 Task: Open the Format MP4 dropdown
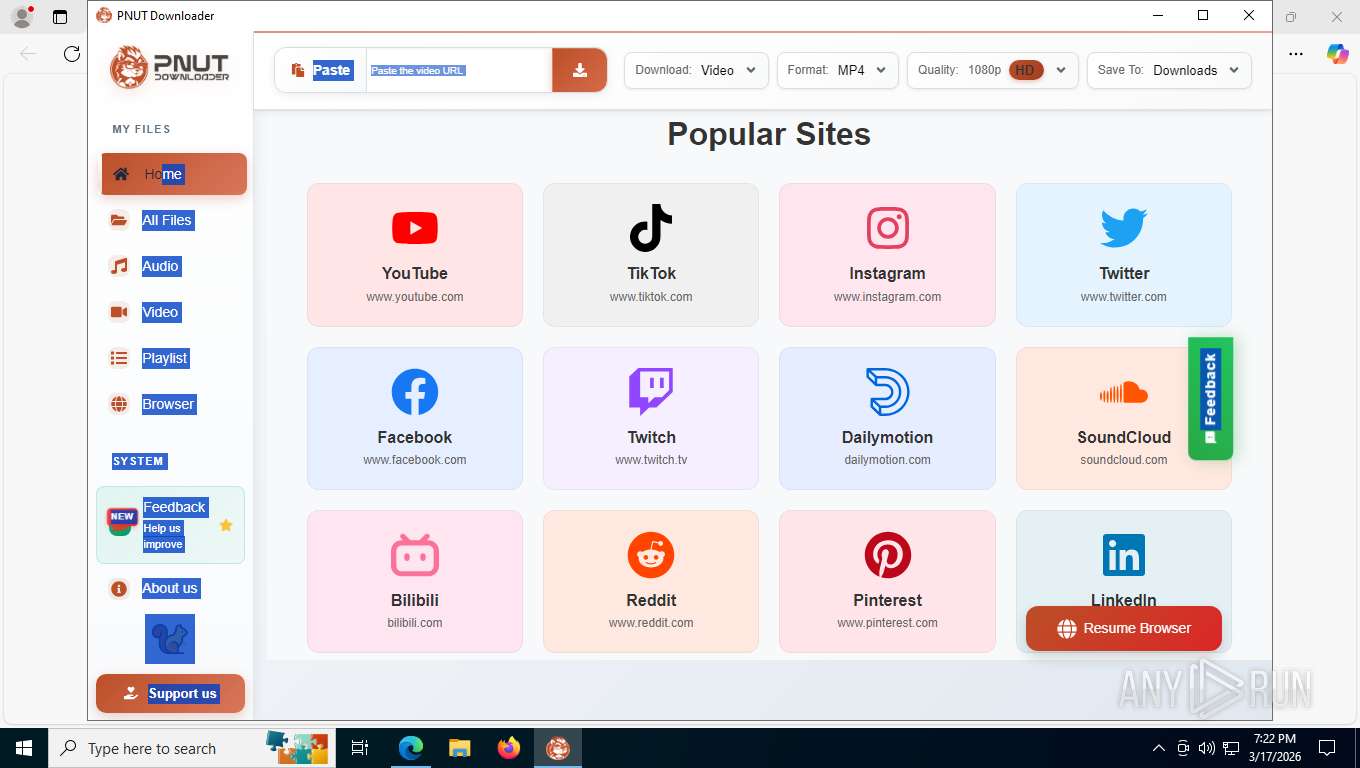(x=838, y=70)
